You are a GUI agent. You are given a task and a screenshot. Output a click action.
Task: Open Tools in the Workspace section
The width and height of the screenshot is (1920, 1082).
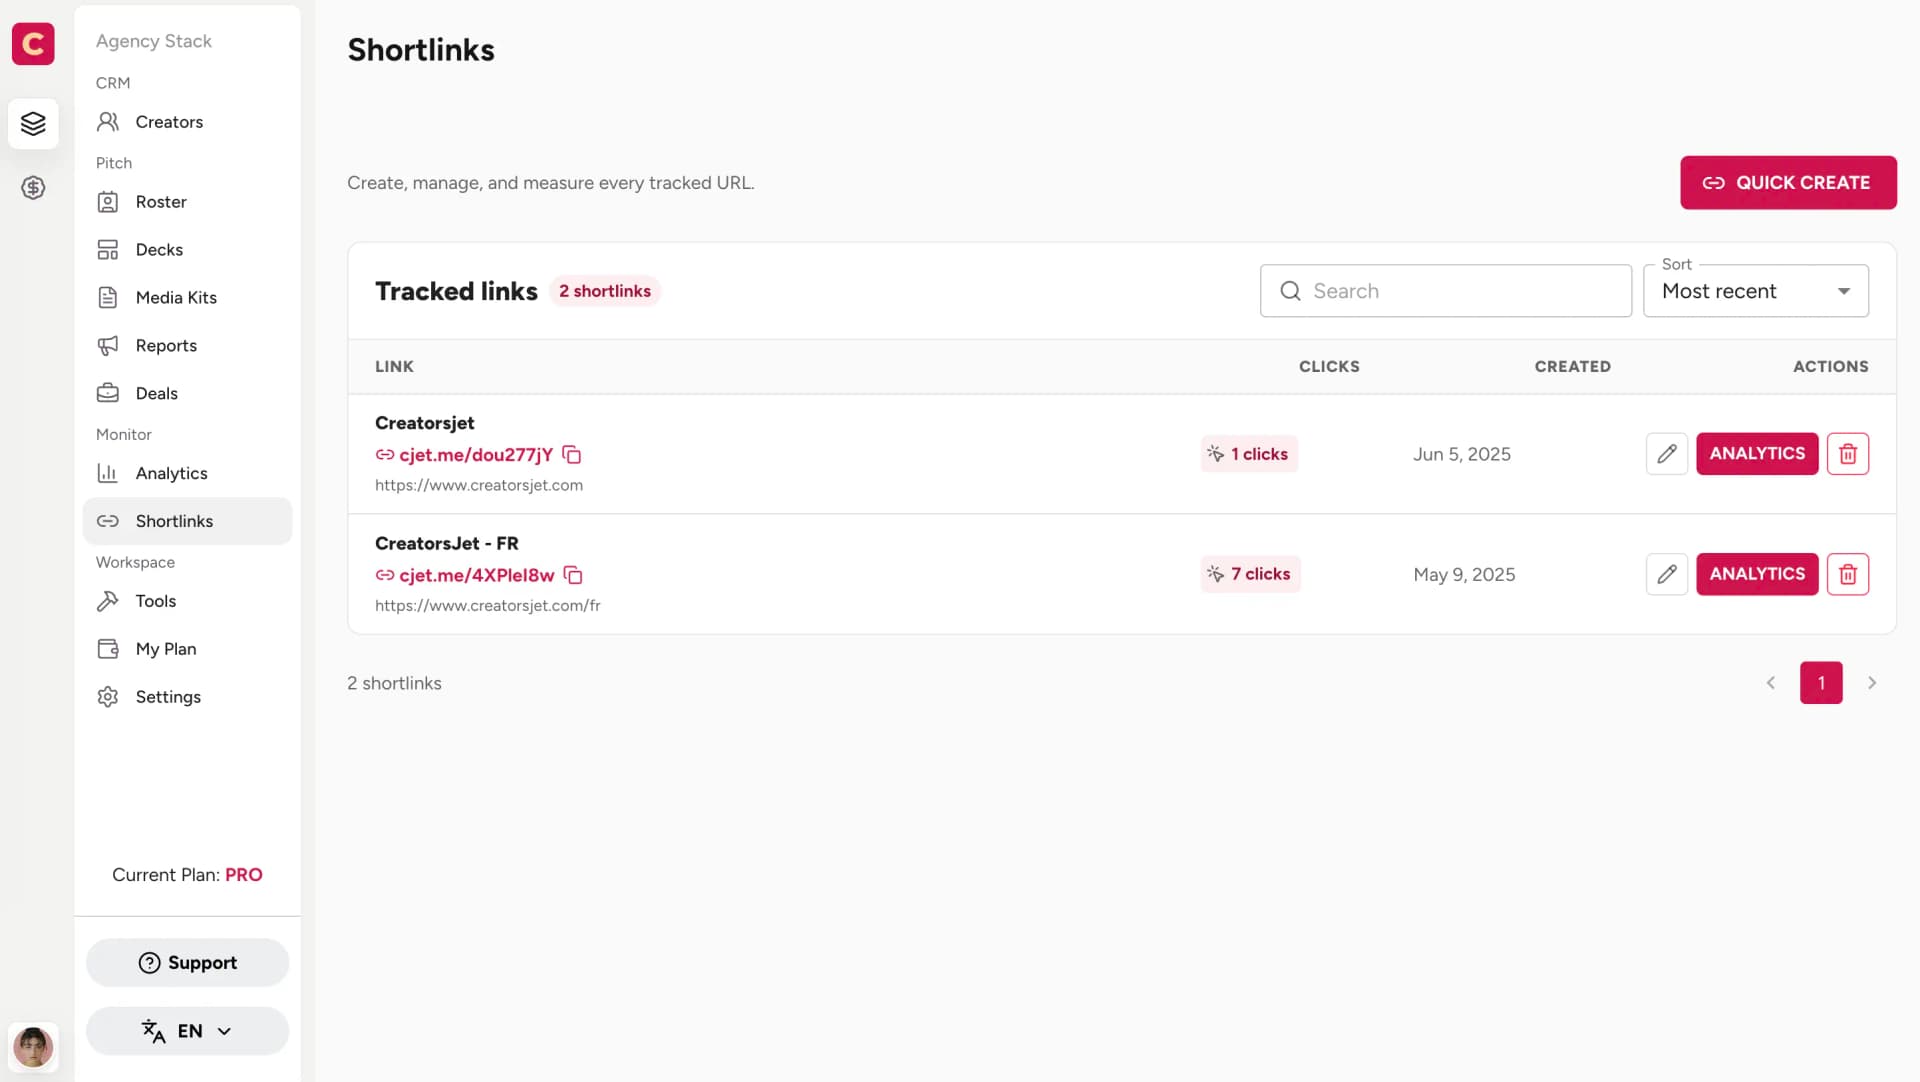tap(187, 601)
